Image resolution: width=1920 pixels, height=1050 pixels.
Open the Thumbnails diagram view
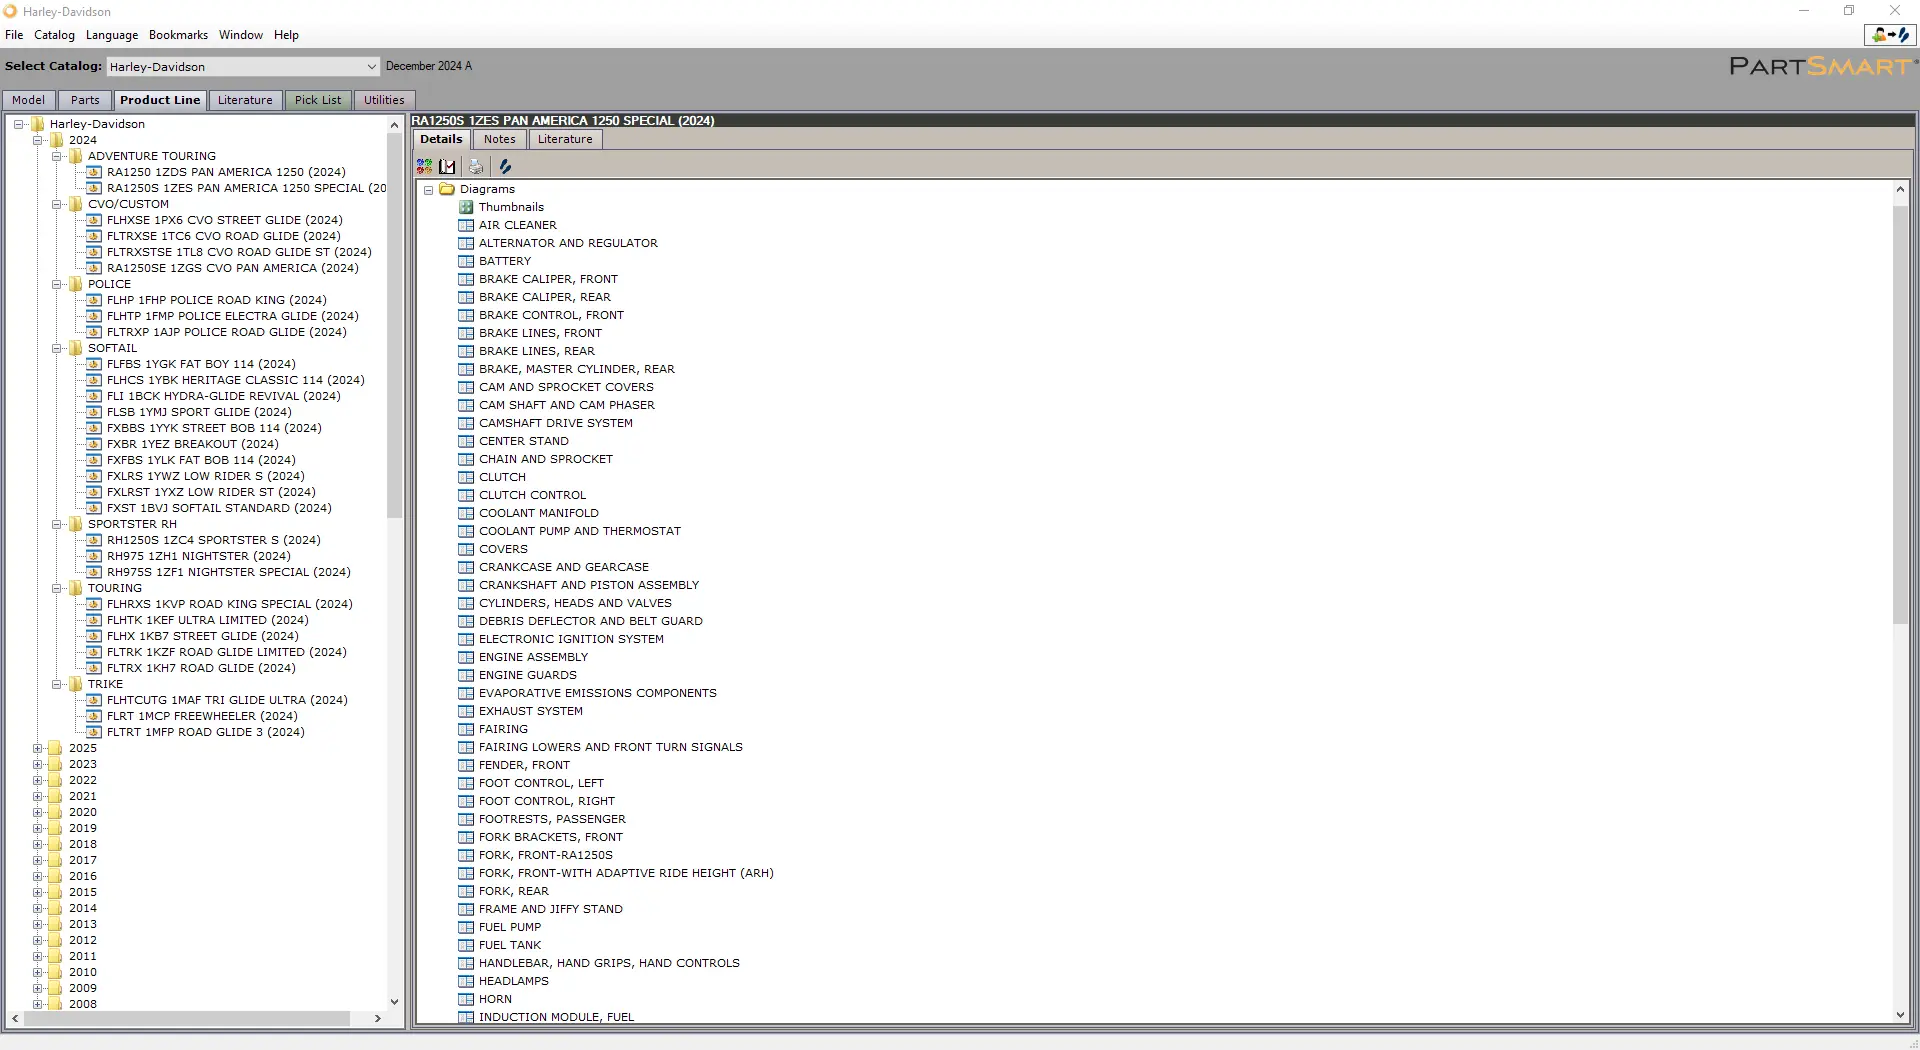511,207
